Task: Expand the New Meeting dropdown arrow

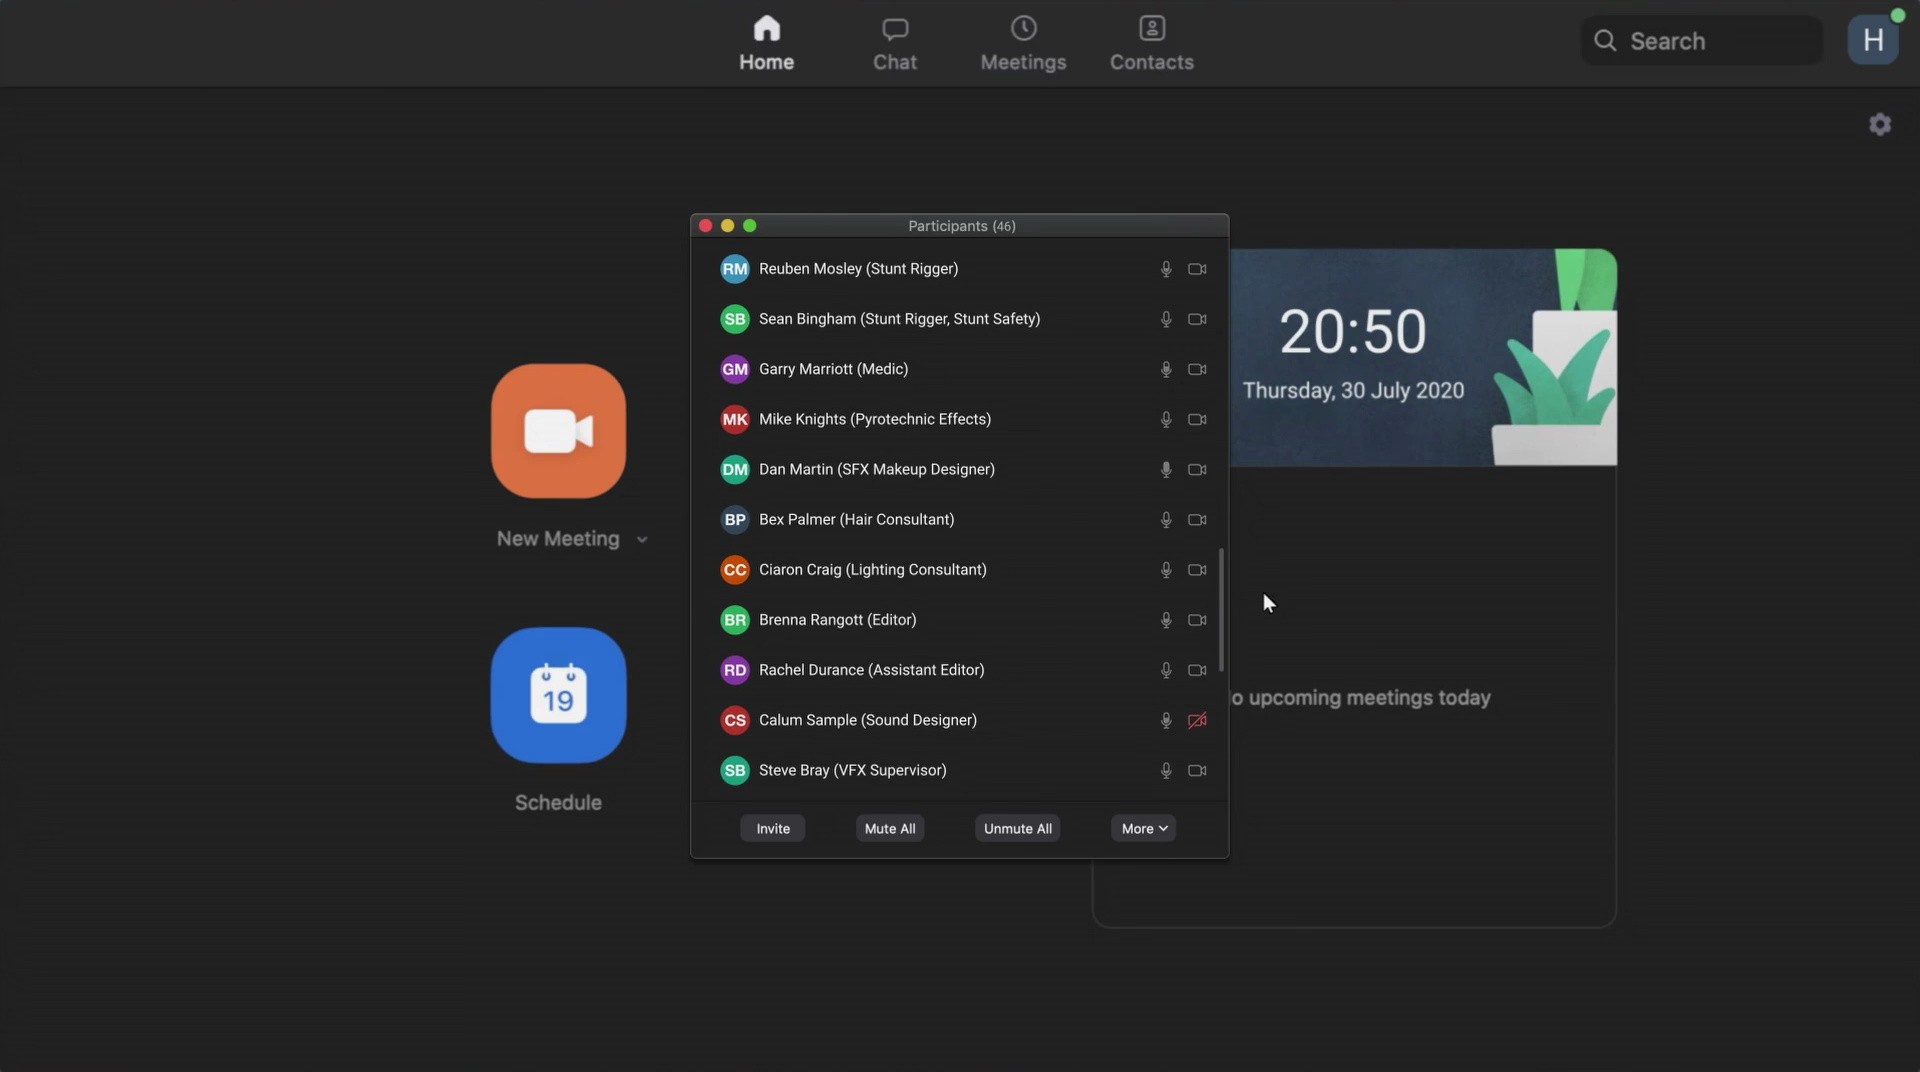Action: pos(642,540)
